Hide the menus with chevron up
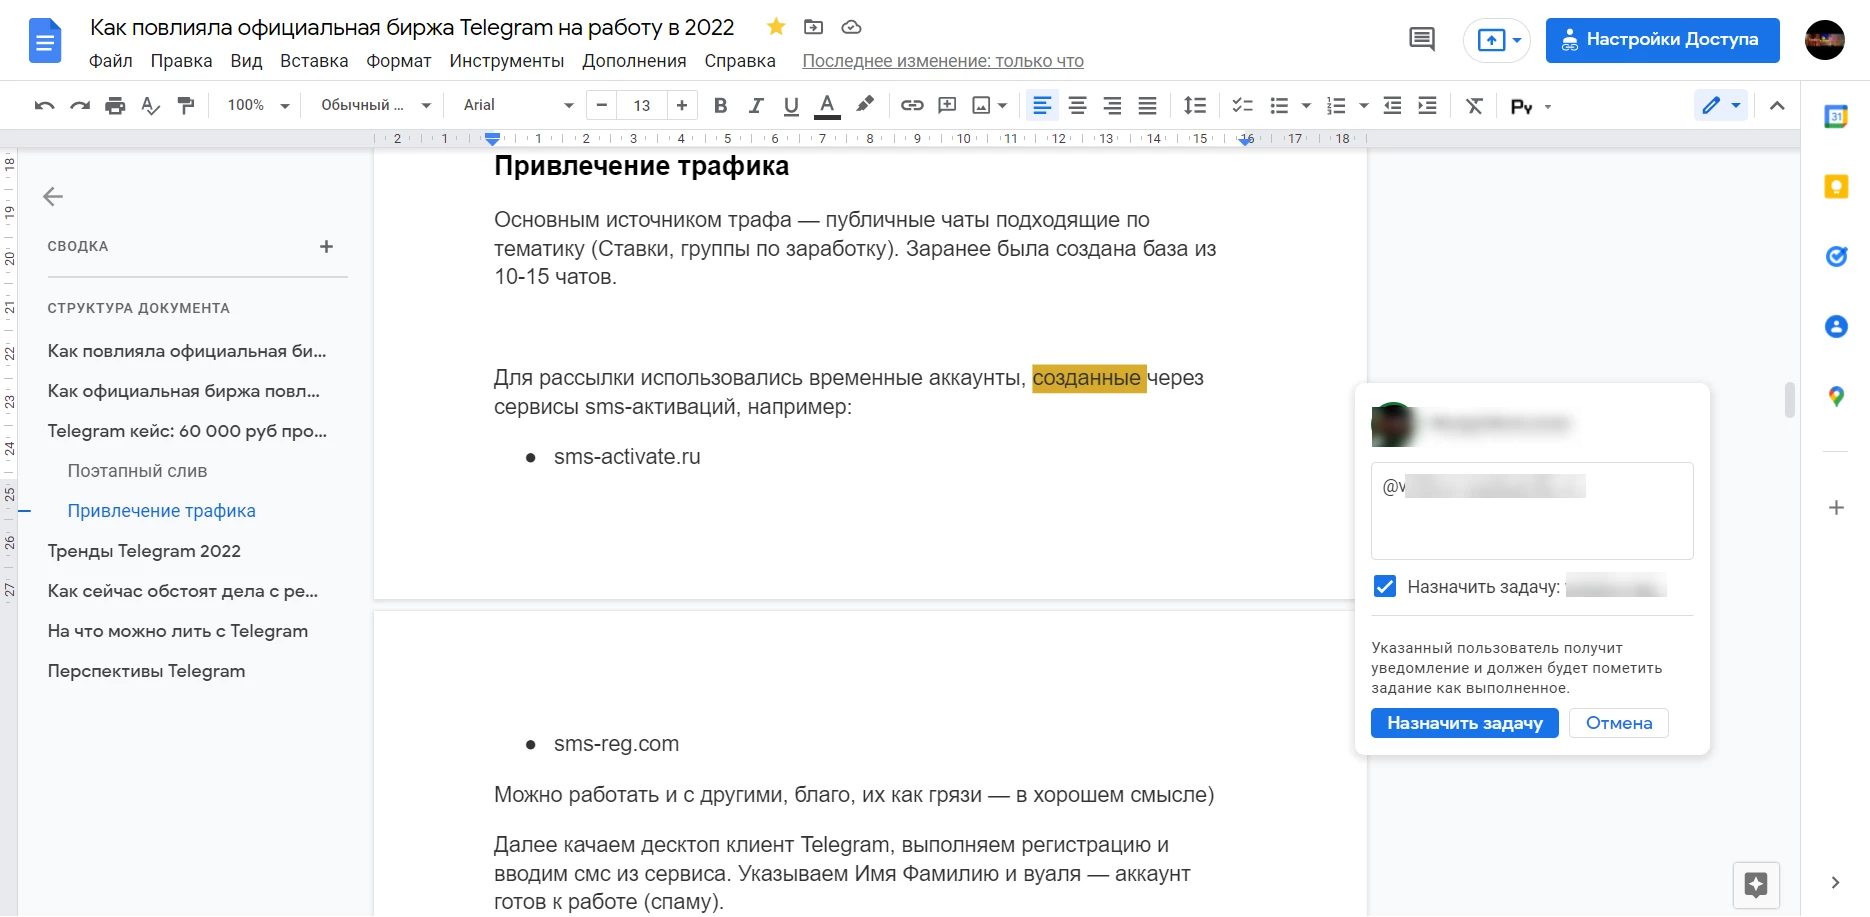 tap(1777, 106)
